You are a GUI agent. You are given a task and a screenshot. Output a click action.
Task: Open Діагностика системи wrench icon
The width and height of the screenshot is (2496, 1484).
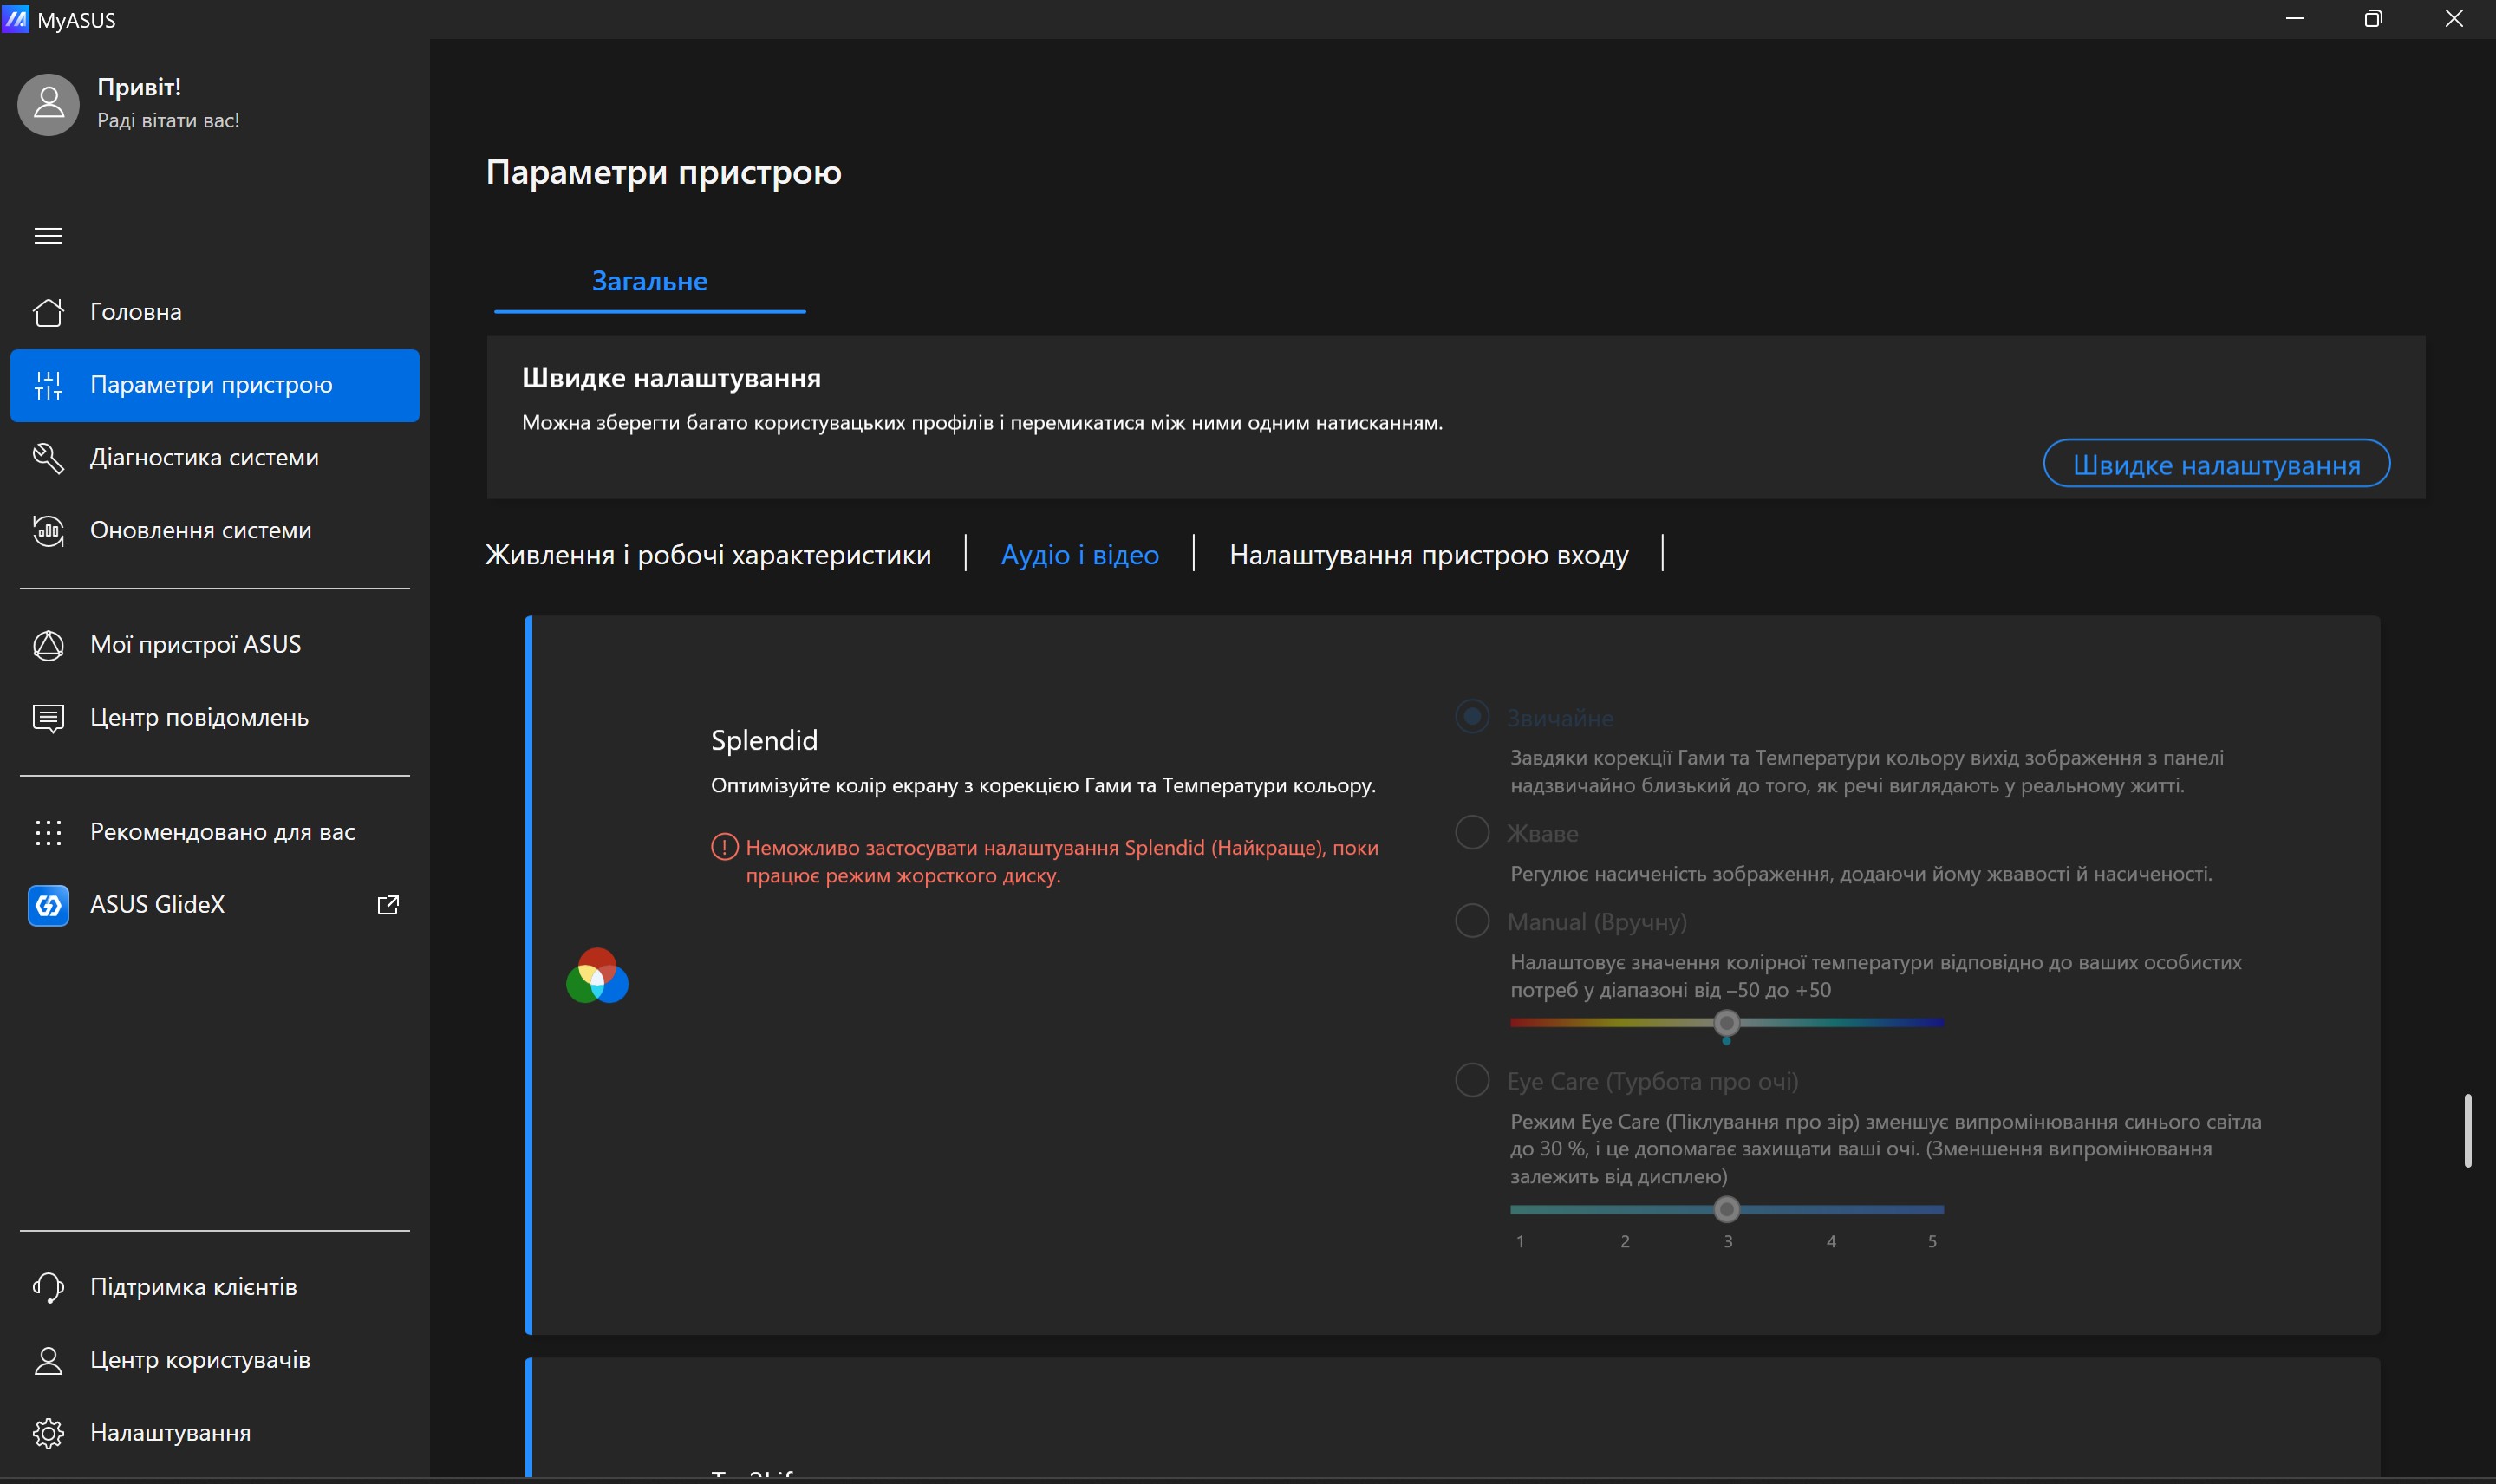[48, 458]
